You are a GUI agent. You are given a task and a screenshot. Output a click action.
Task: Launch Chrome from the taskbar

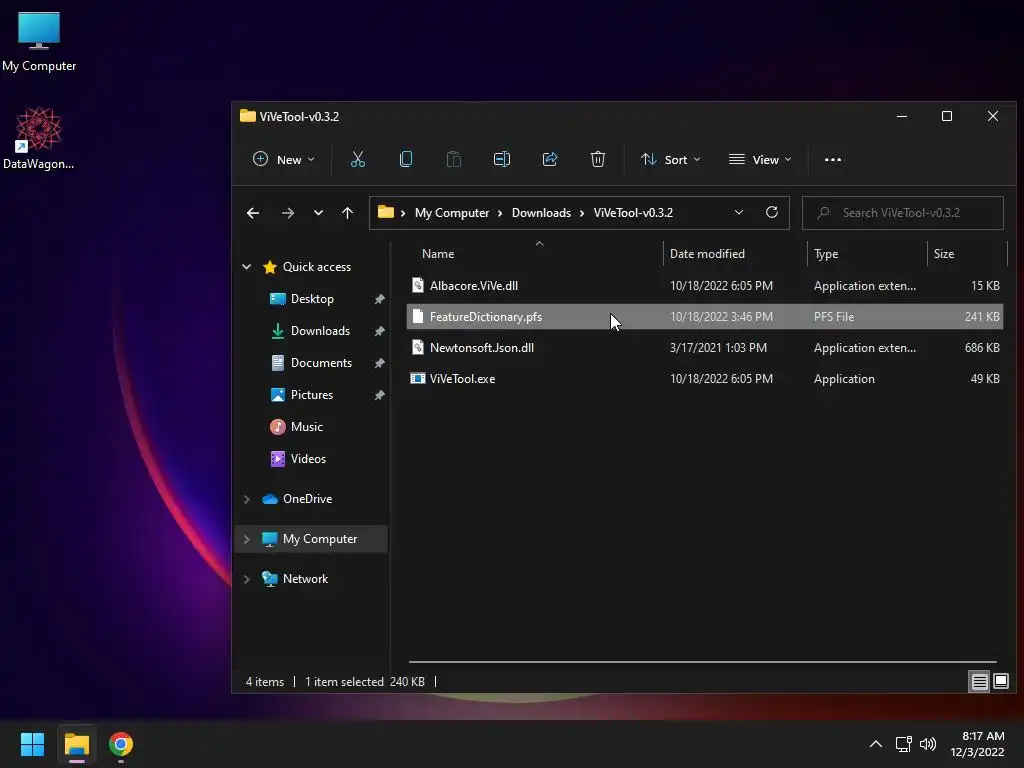[121, 744]
